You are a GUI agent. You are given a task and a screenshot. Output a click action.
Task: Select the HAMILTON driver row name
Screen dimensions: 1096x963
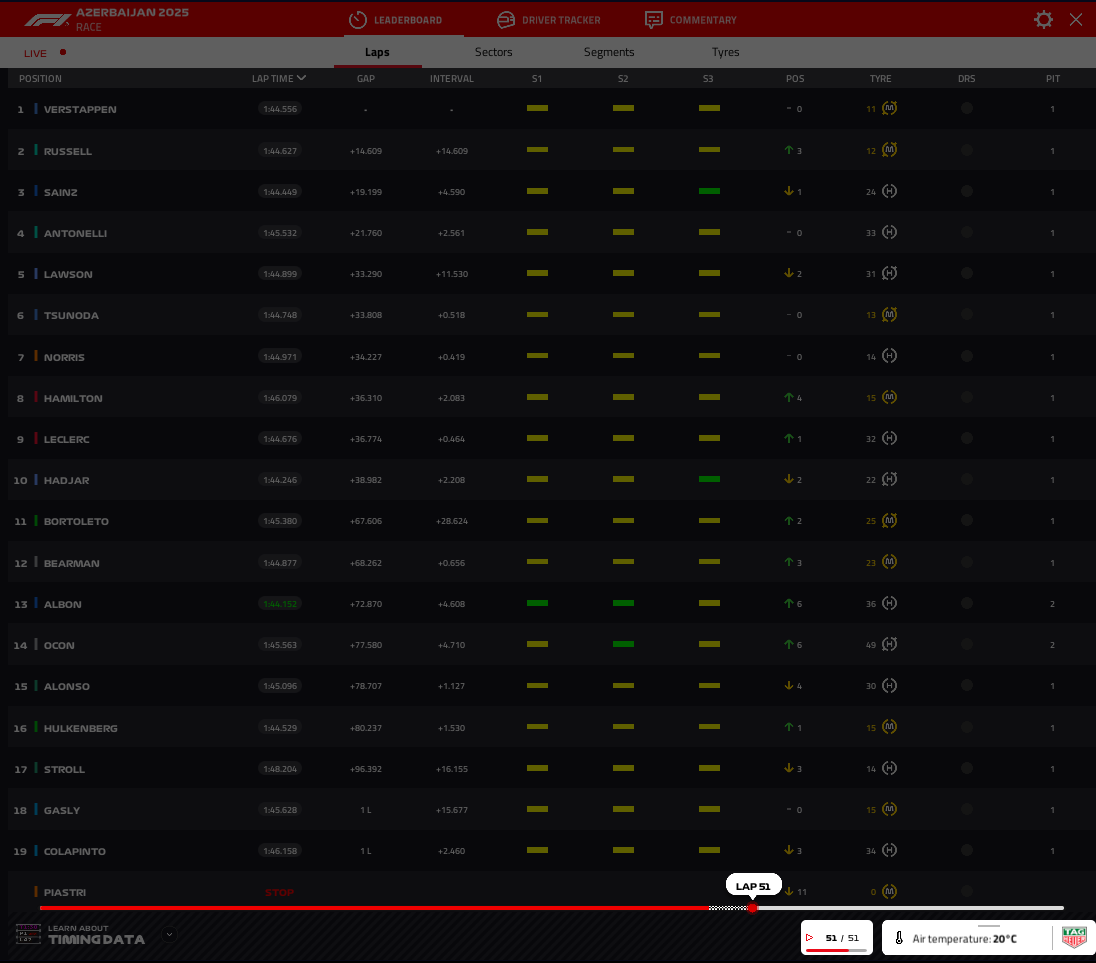click(73, 398)
